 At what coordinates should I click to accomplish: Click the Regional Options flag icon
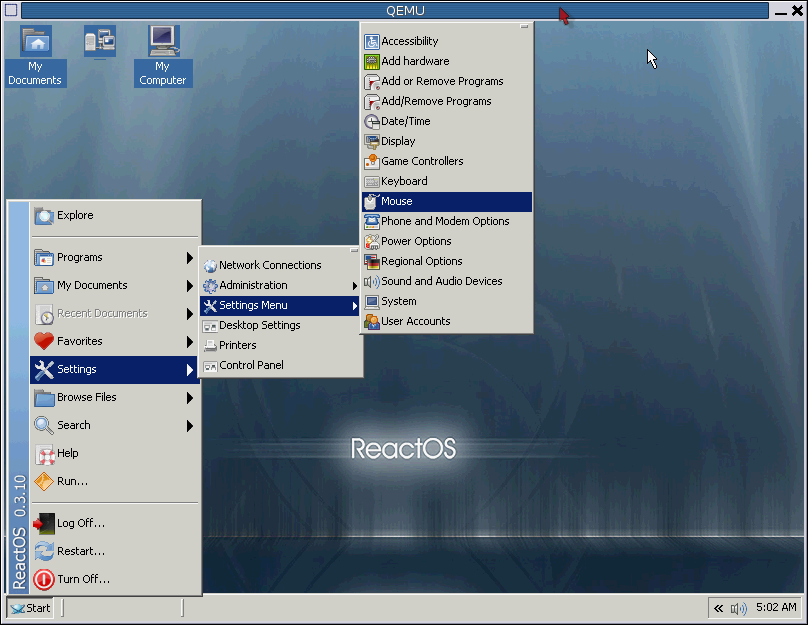tap(372, 262)
